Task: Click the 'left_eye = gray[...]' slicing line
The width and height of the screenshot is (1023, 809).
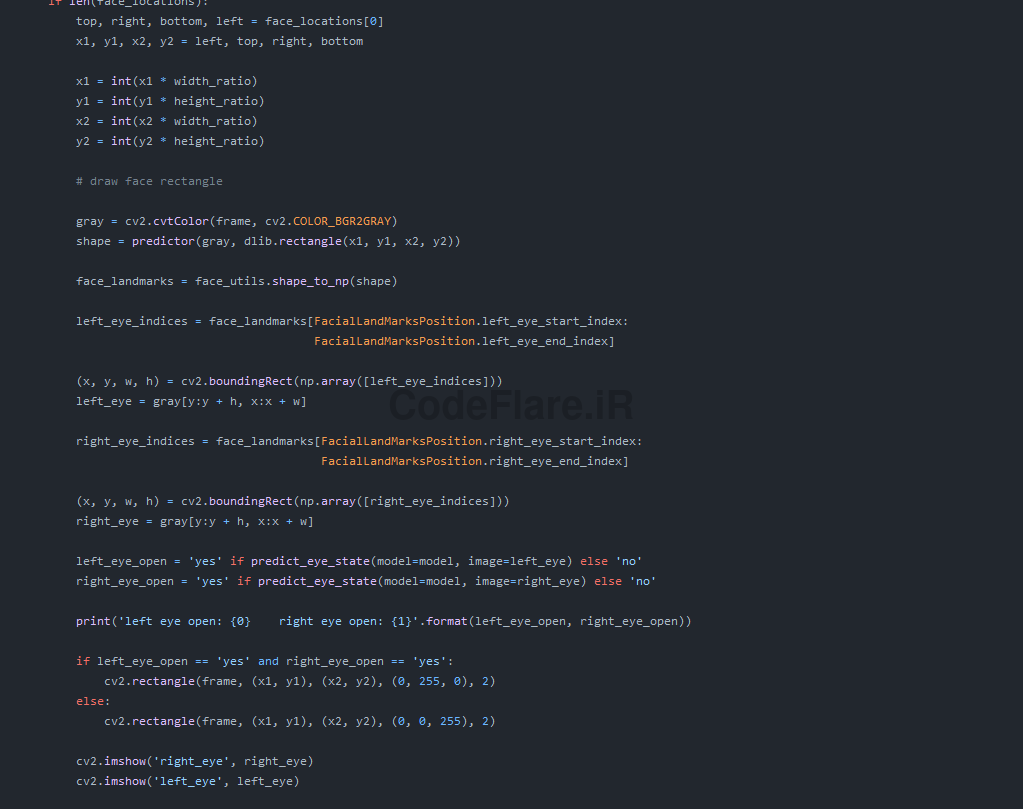Action: tap(191, 401)
